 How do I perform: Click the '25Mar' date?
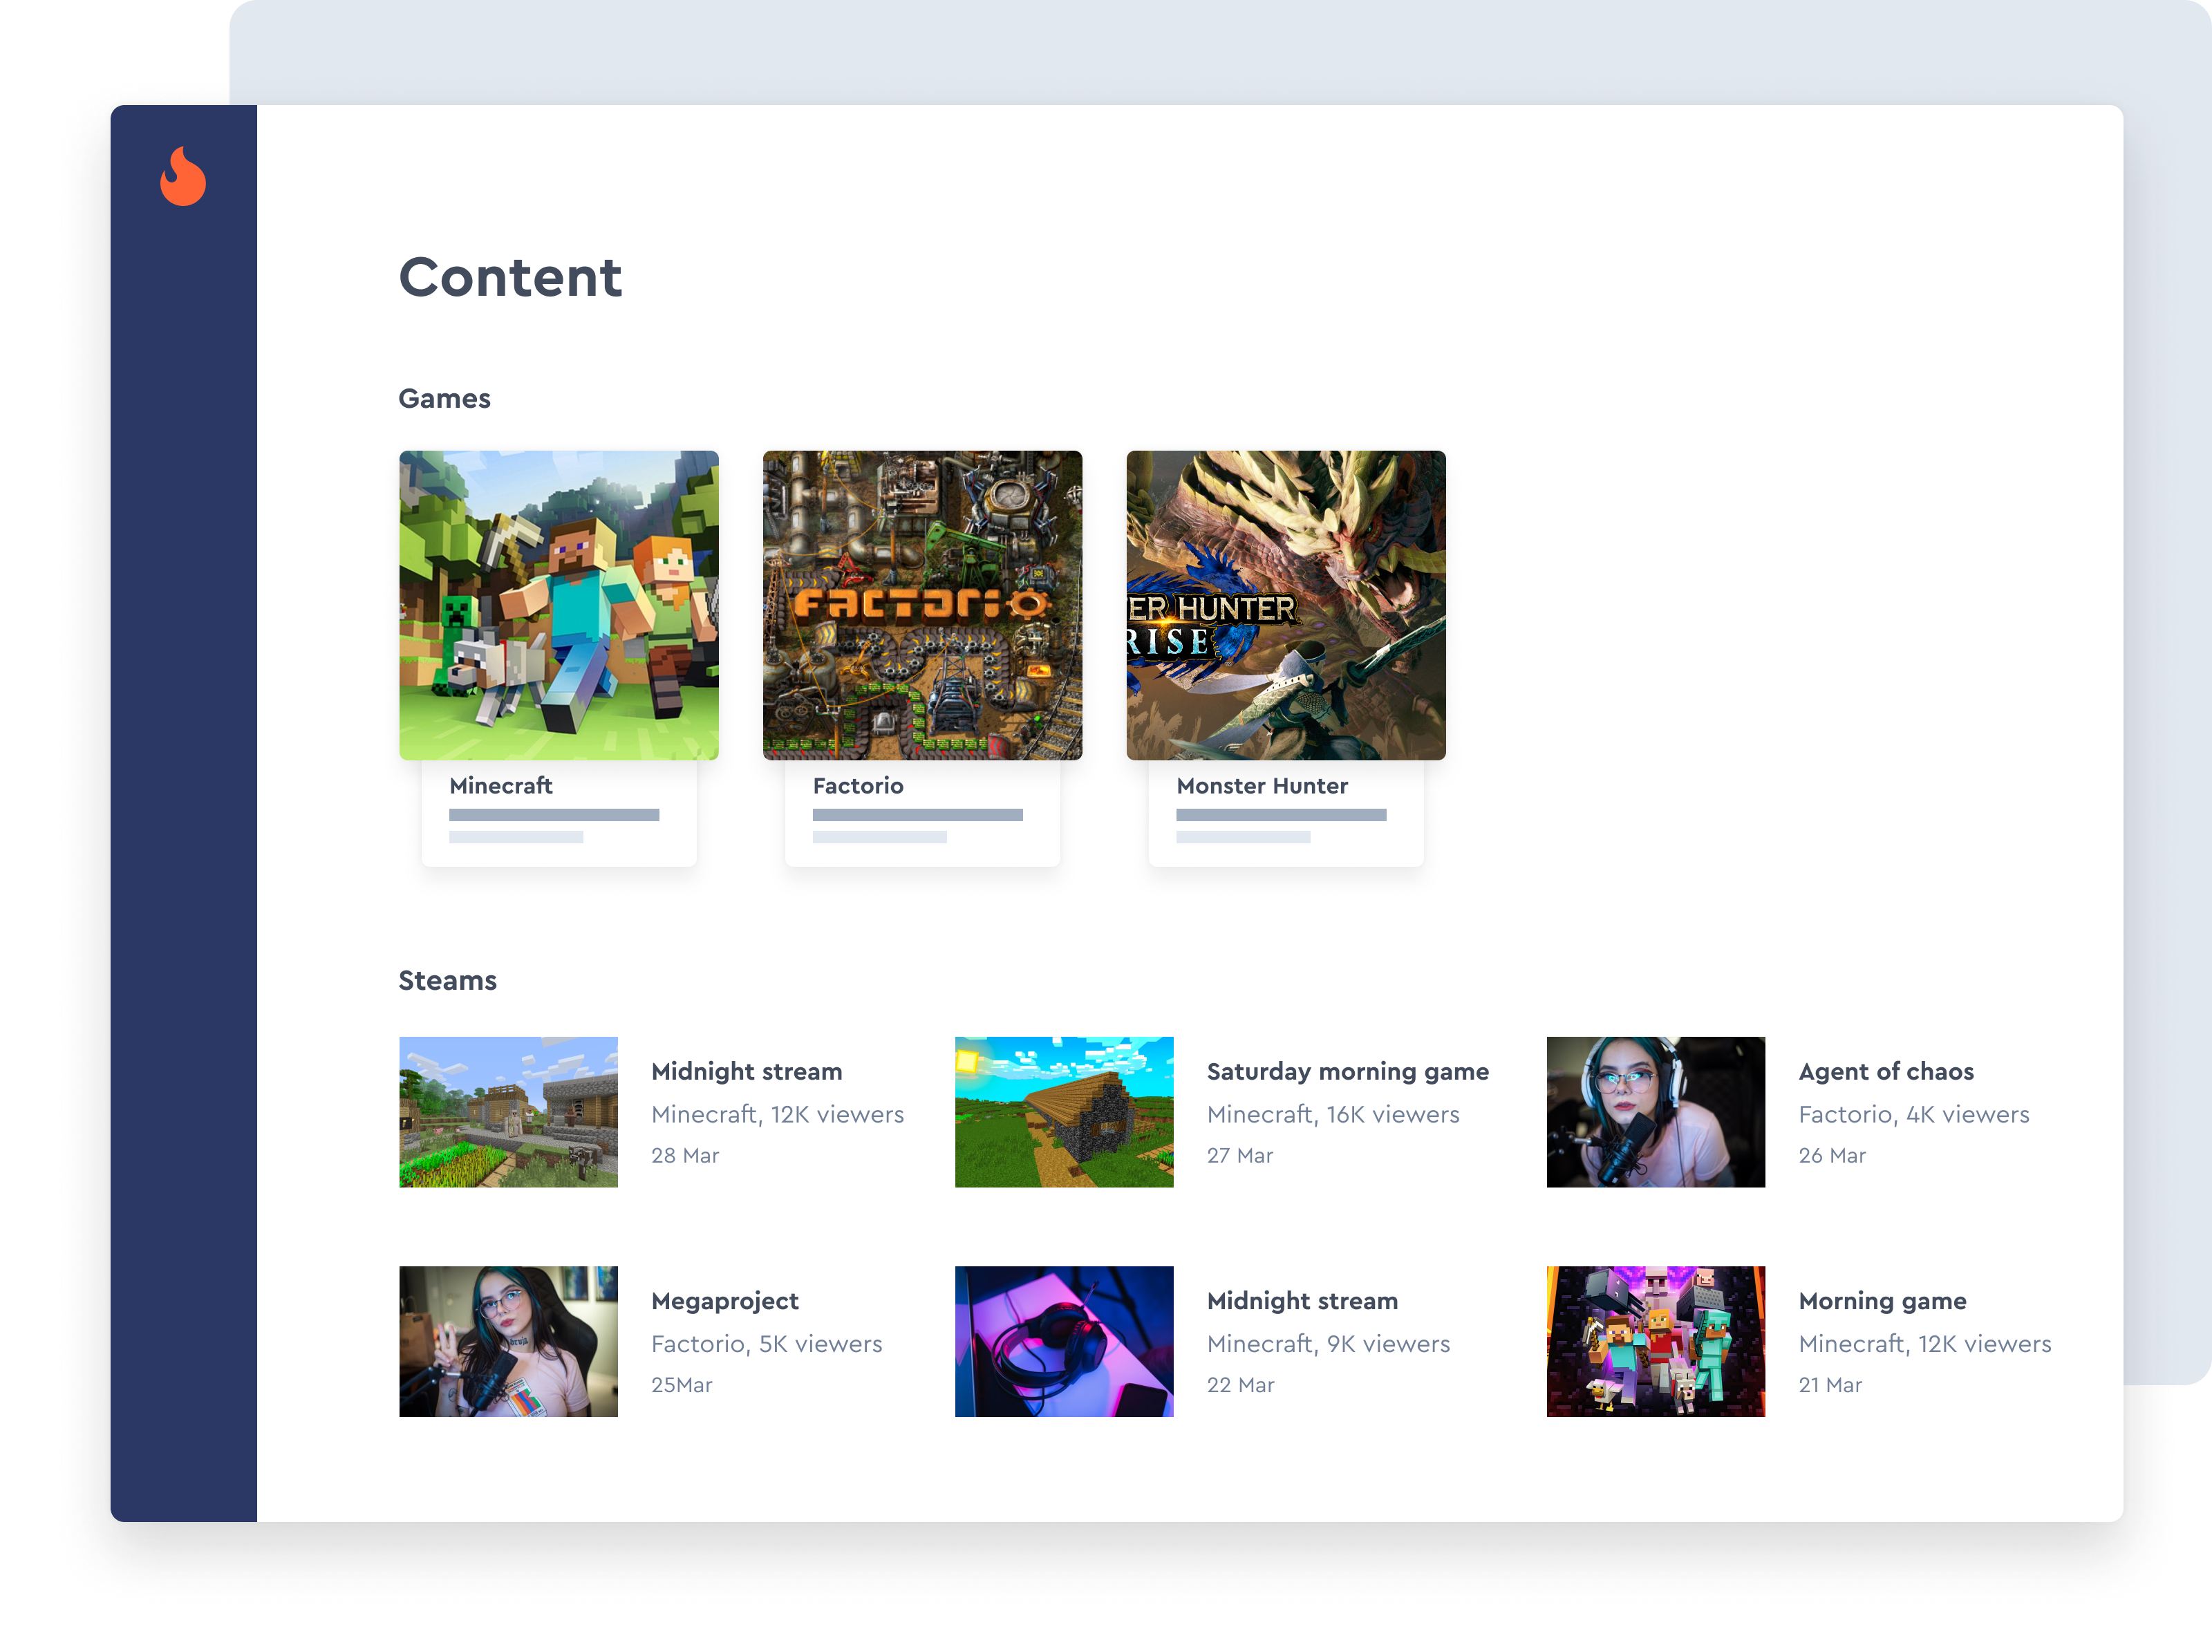pyautogui.click(x=682, y=1385)
